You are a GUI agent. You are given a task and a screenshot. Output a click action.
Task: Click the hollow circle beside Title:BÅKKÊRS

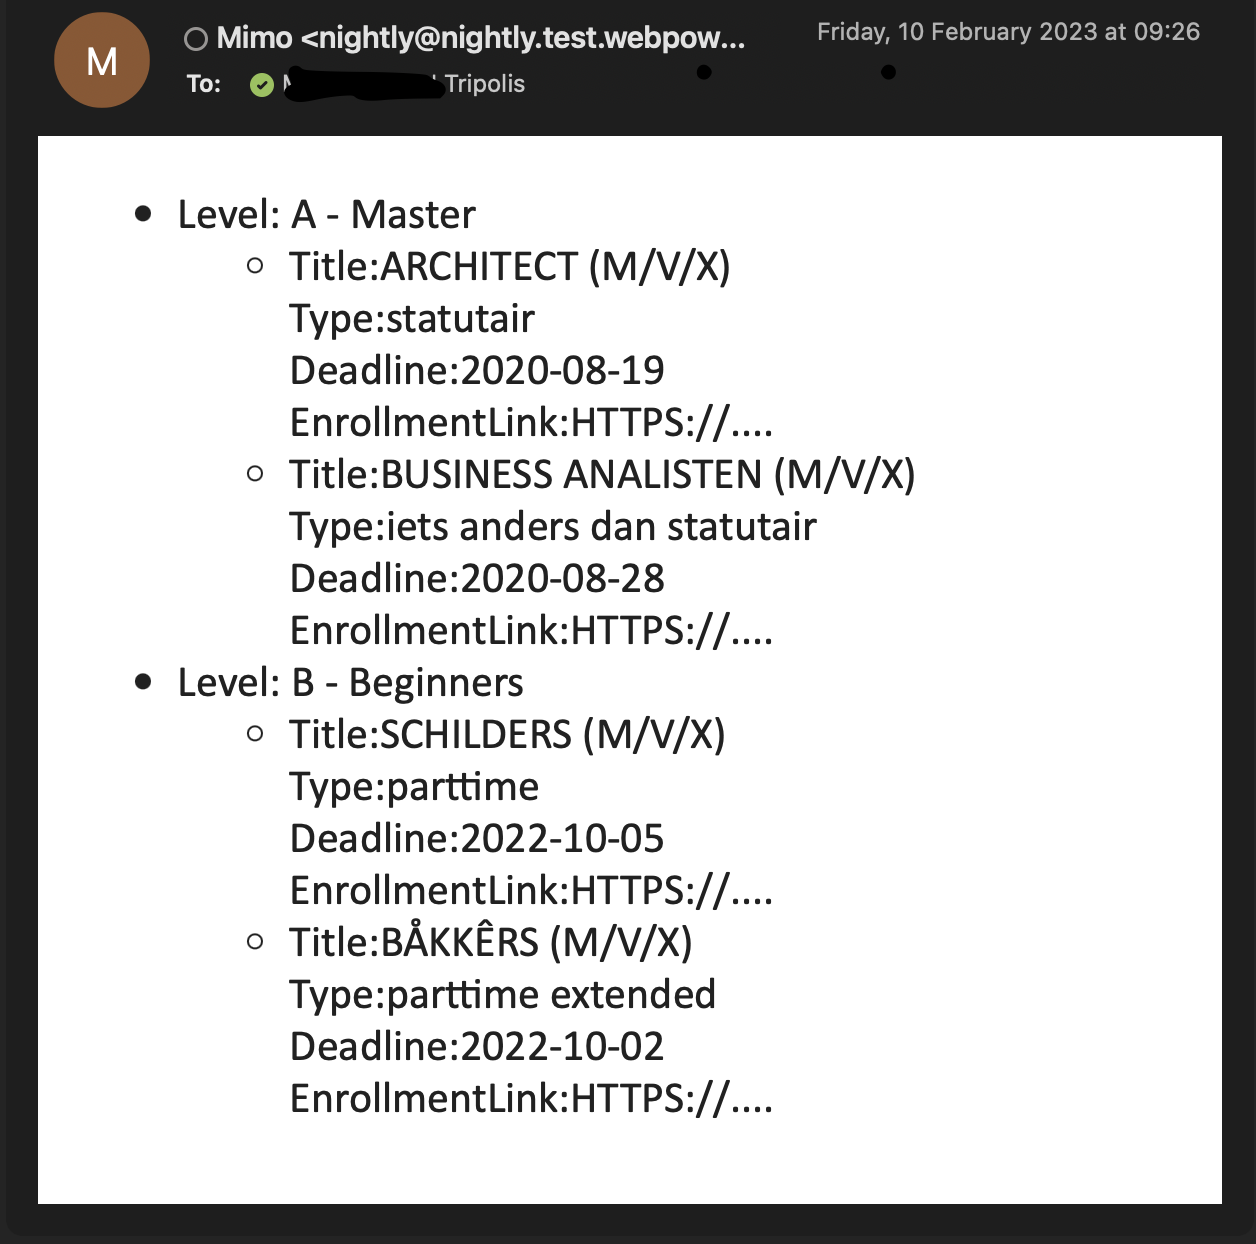(x=256, y=939)
